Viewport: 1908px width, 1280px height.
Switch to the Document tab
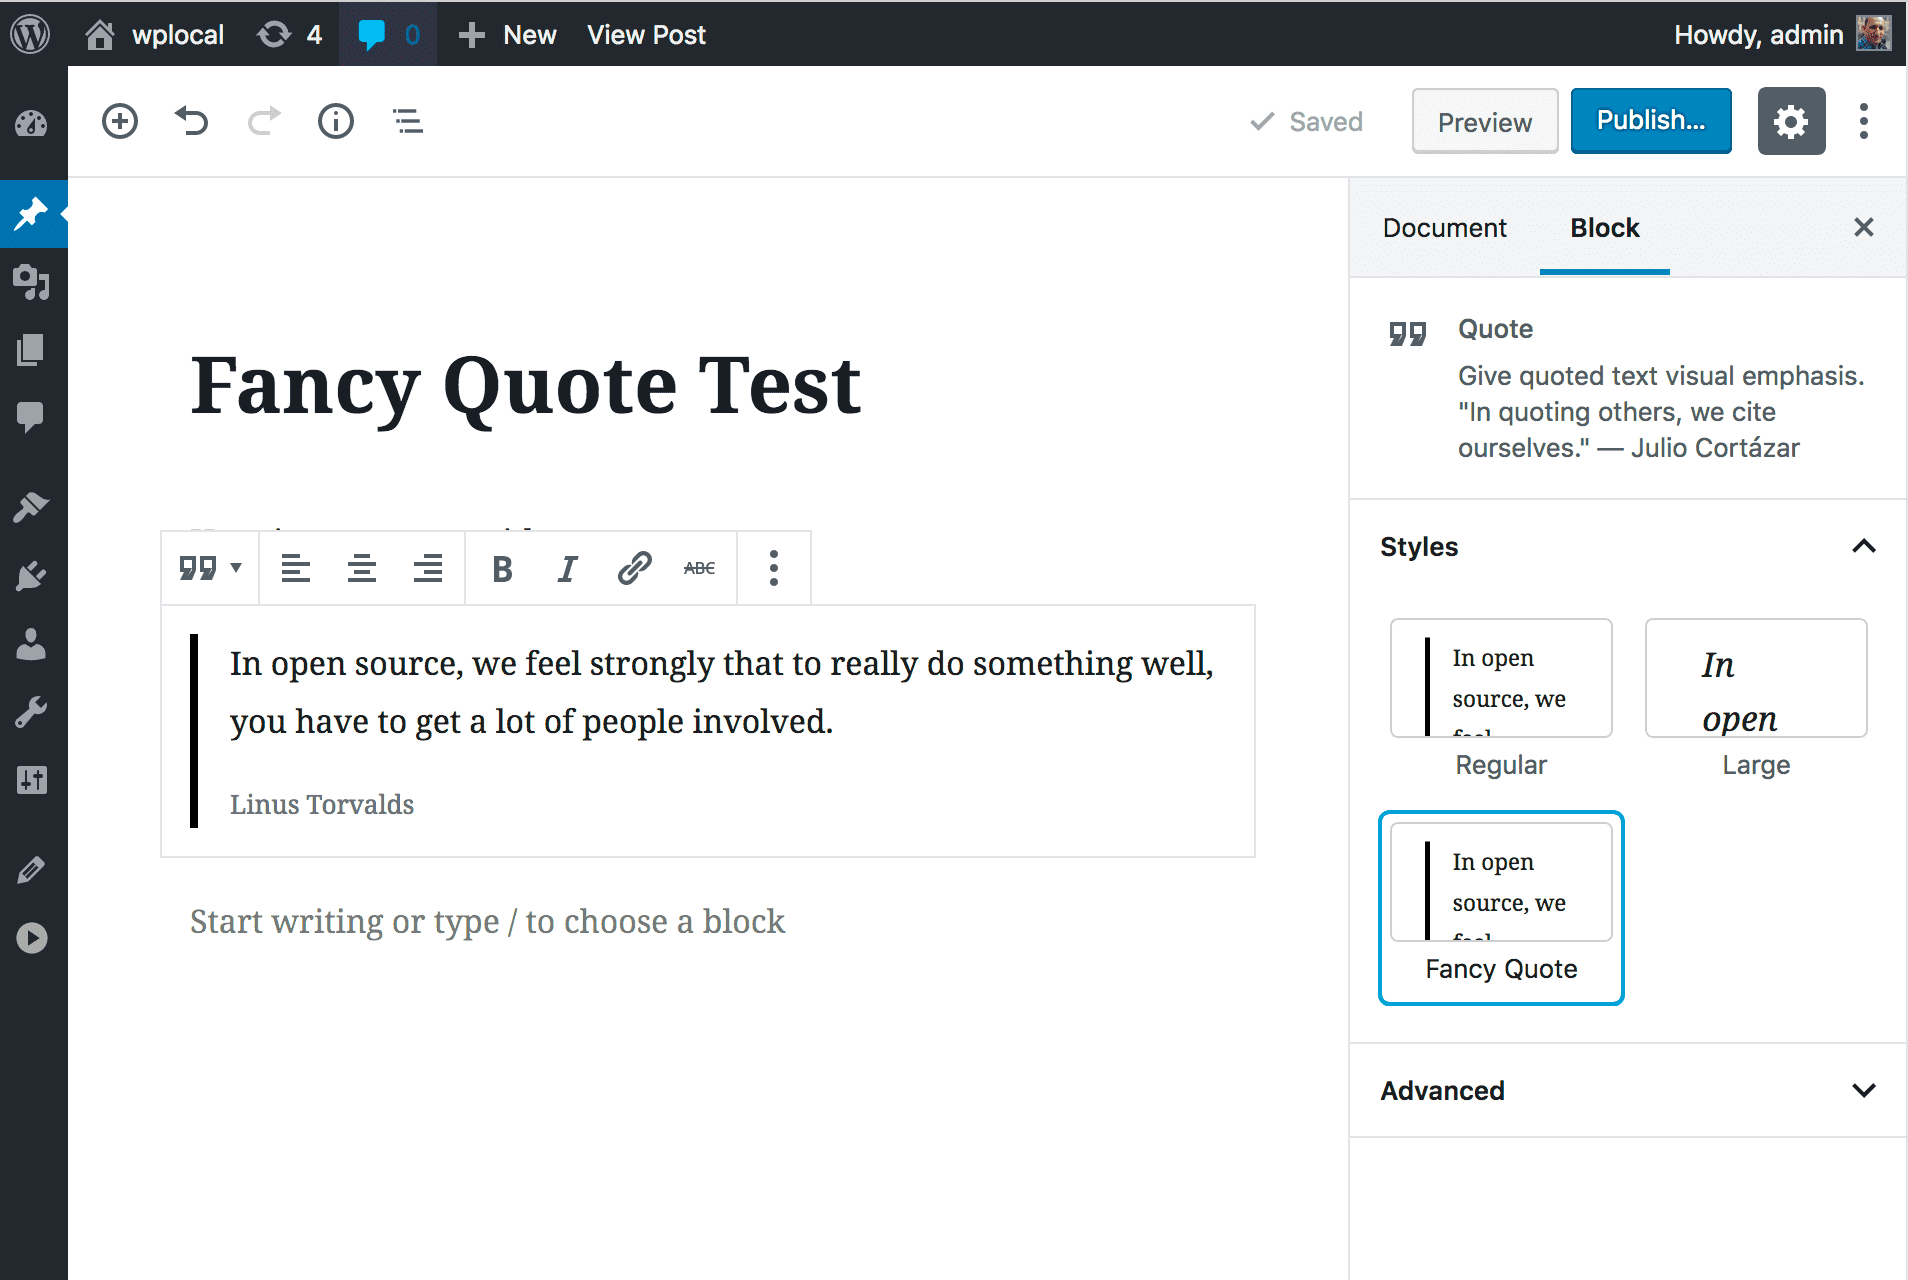tap(1444, 227)
